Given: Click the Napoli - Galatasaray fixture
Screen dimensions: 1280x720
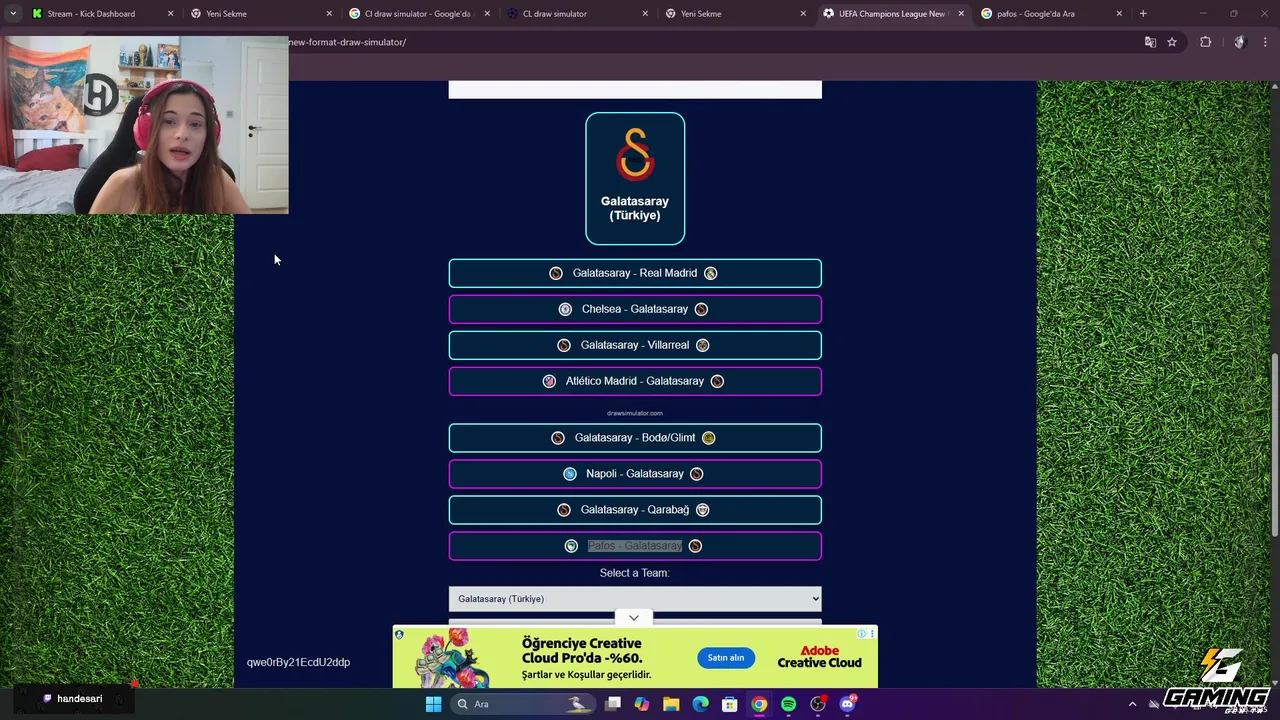Looking at the screenshot, I should click(635, 474).
